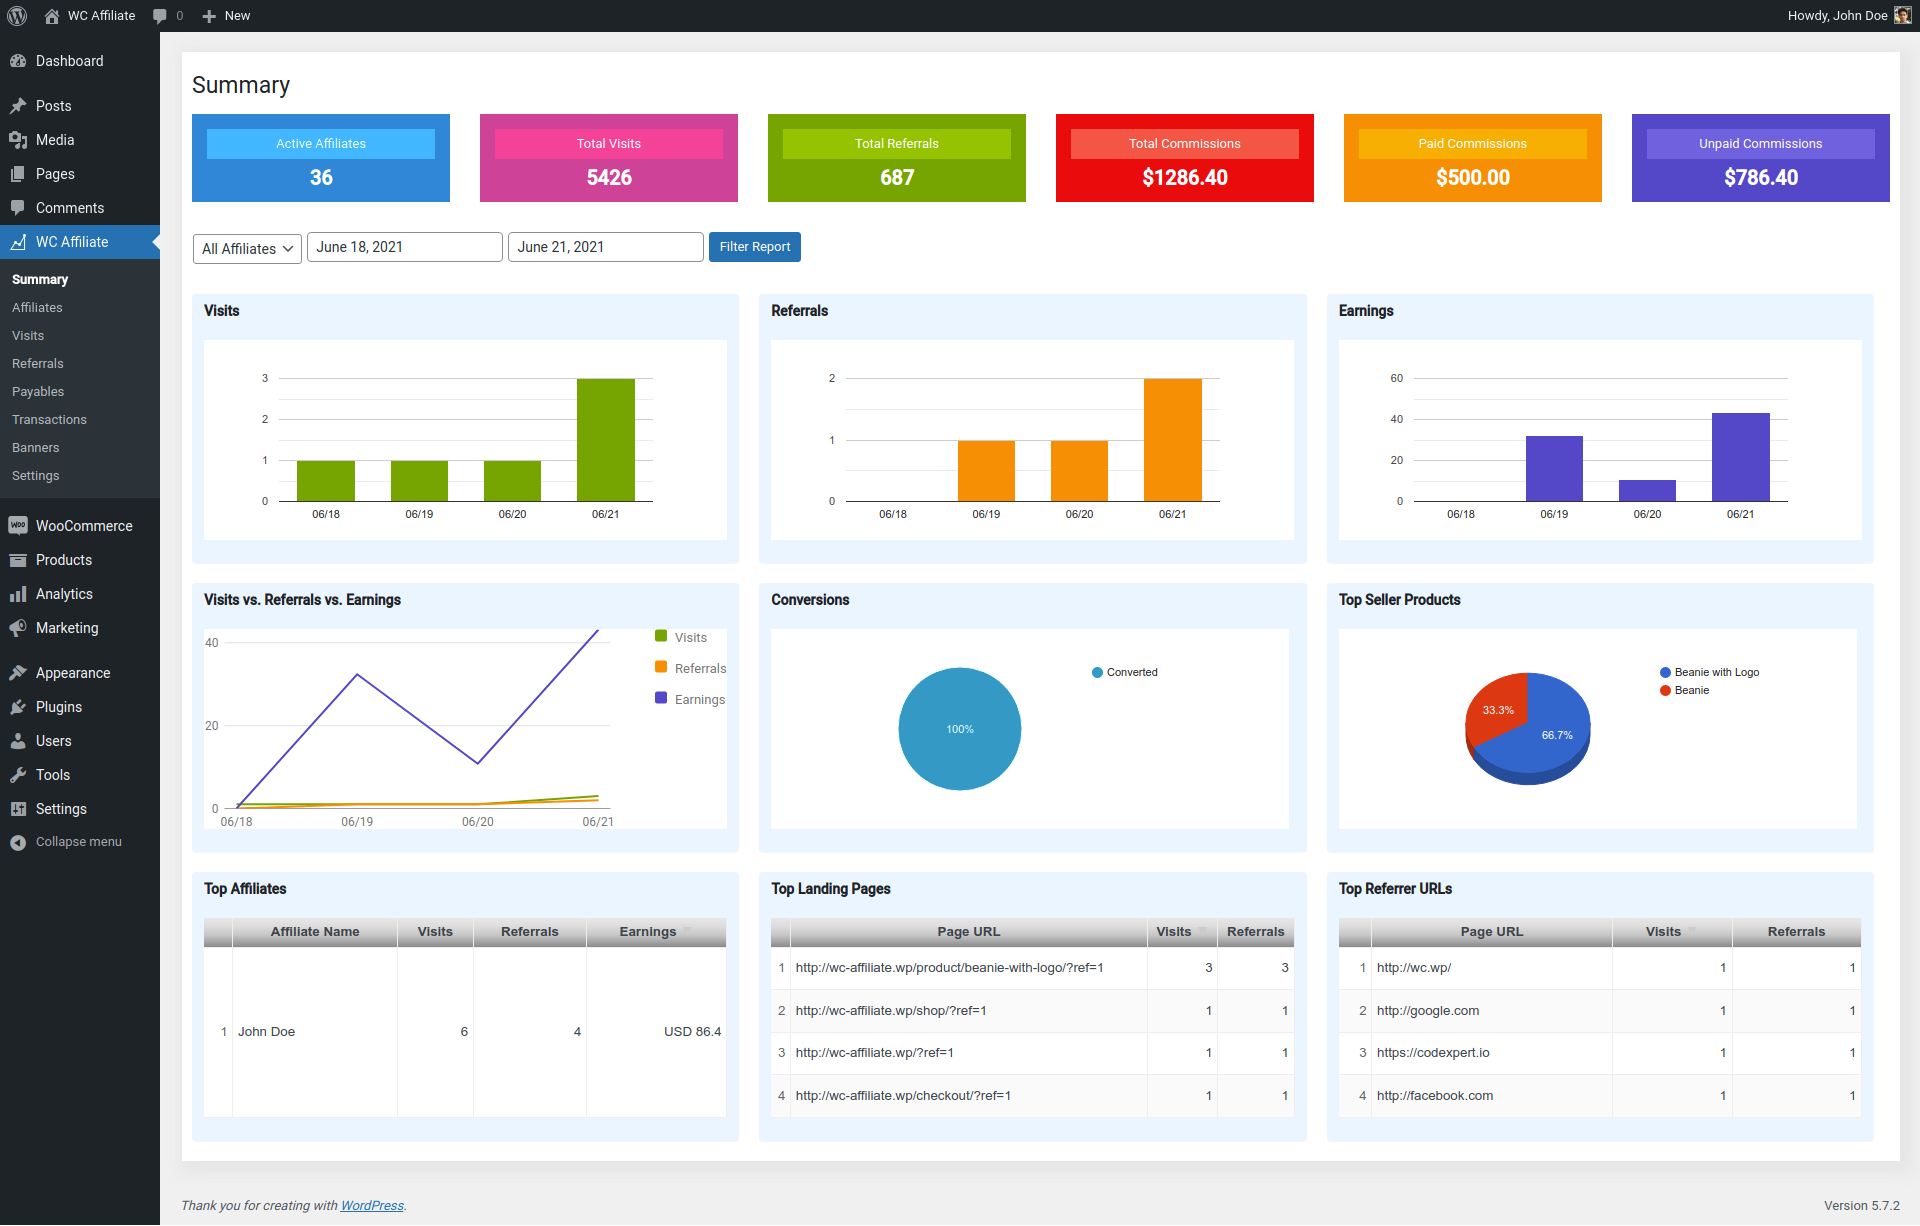Open Comments from the sidebar icon

pyautogui.click(x=20, y=208)
